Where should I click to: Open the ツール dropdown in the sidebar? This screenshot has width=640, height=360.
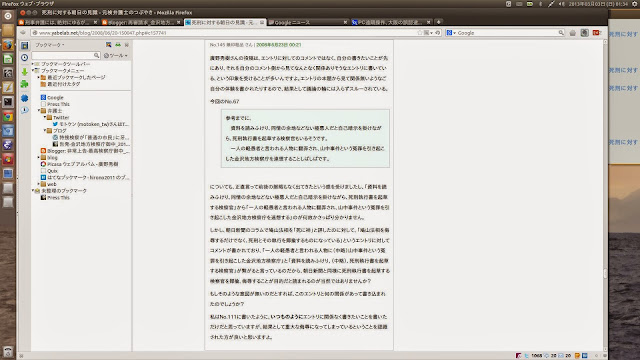click(116, 56)
